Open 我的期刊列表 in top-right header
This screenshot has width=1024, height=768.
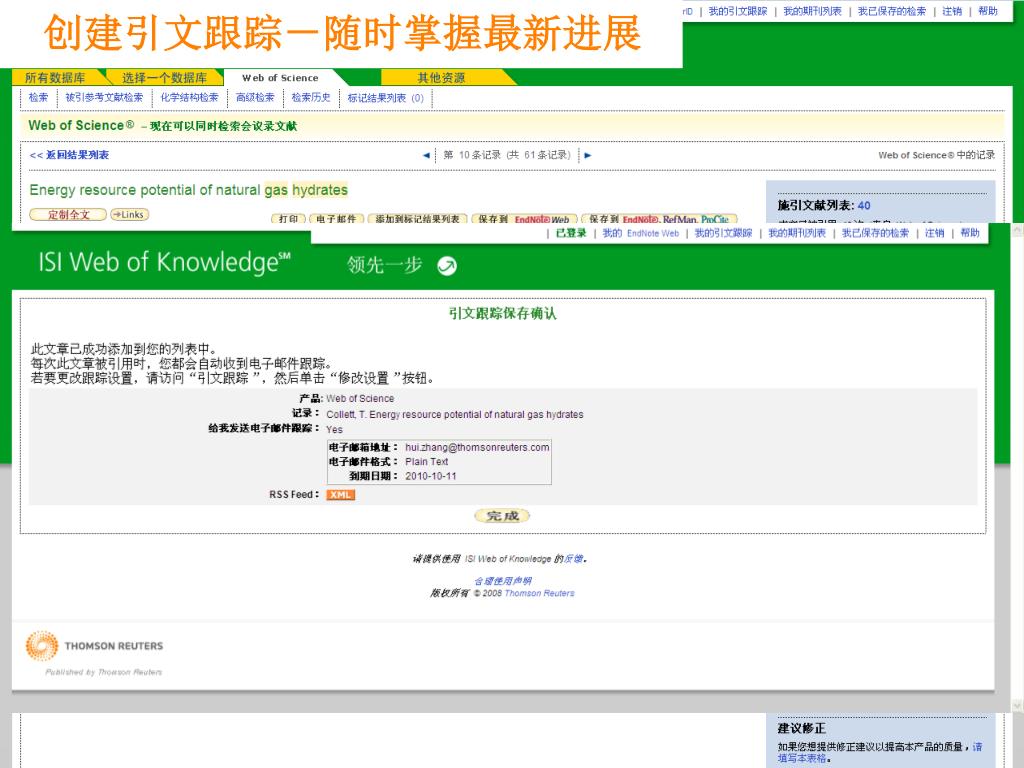[812, 11]
